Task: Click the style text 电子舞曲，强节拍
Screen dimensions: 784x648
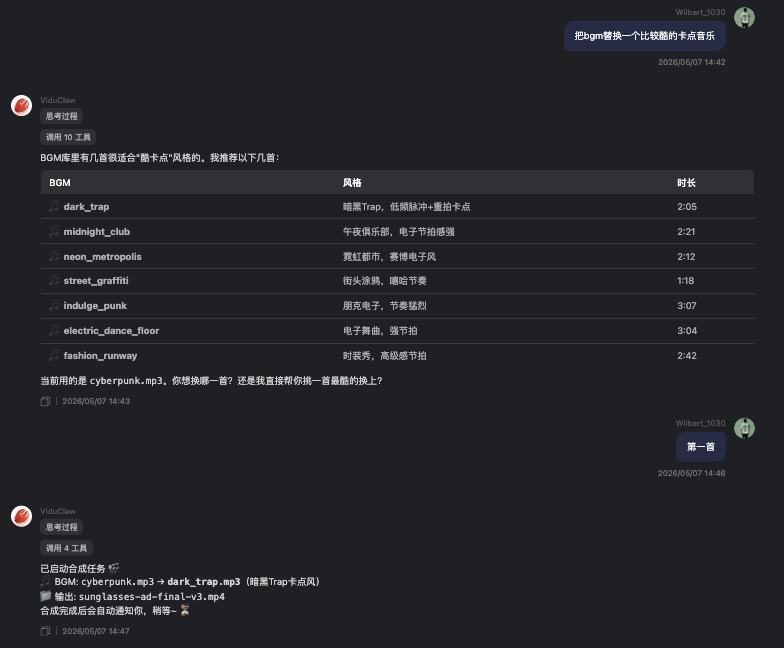Action: pos(380,330)
